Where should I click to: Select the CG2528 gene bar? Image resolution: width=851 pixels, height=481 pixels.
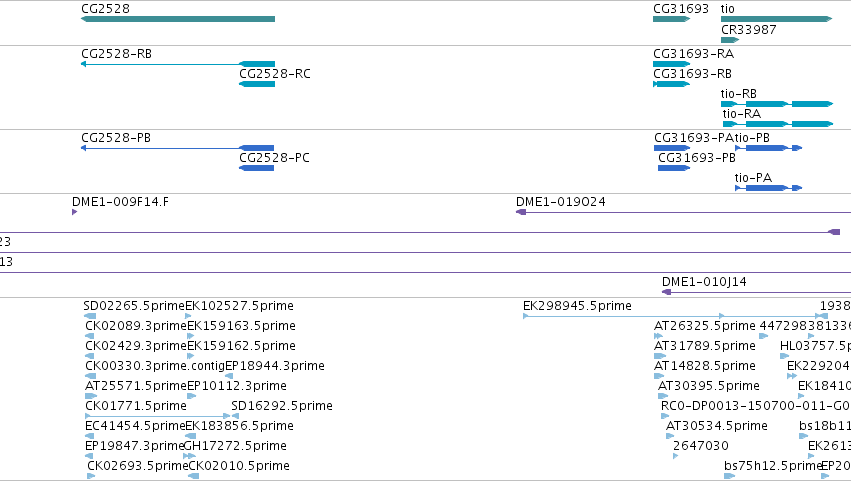point(177,19)
